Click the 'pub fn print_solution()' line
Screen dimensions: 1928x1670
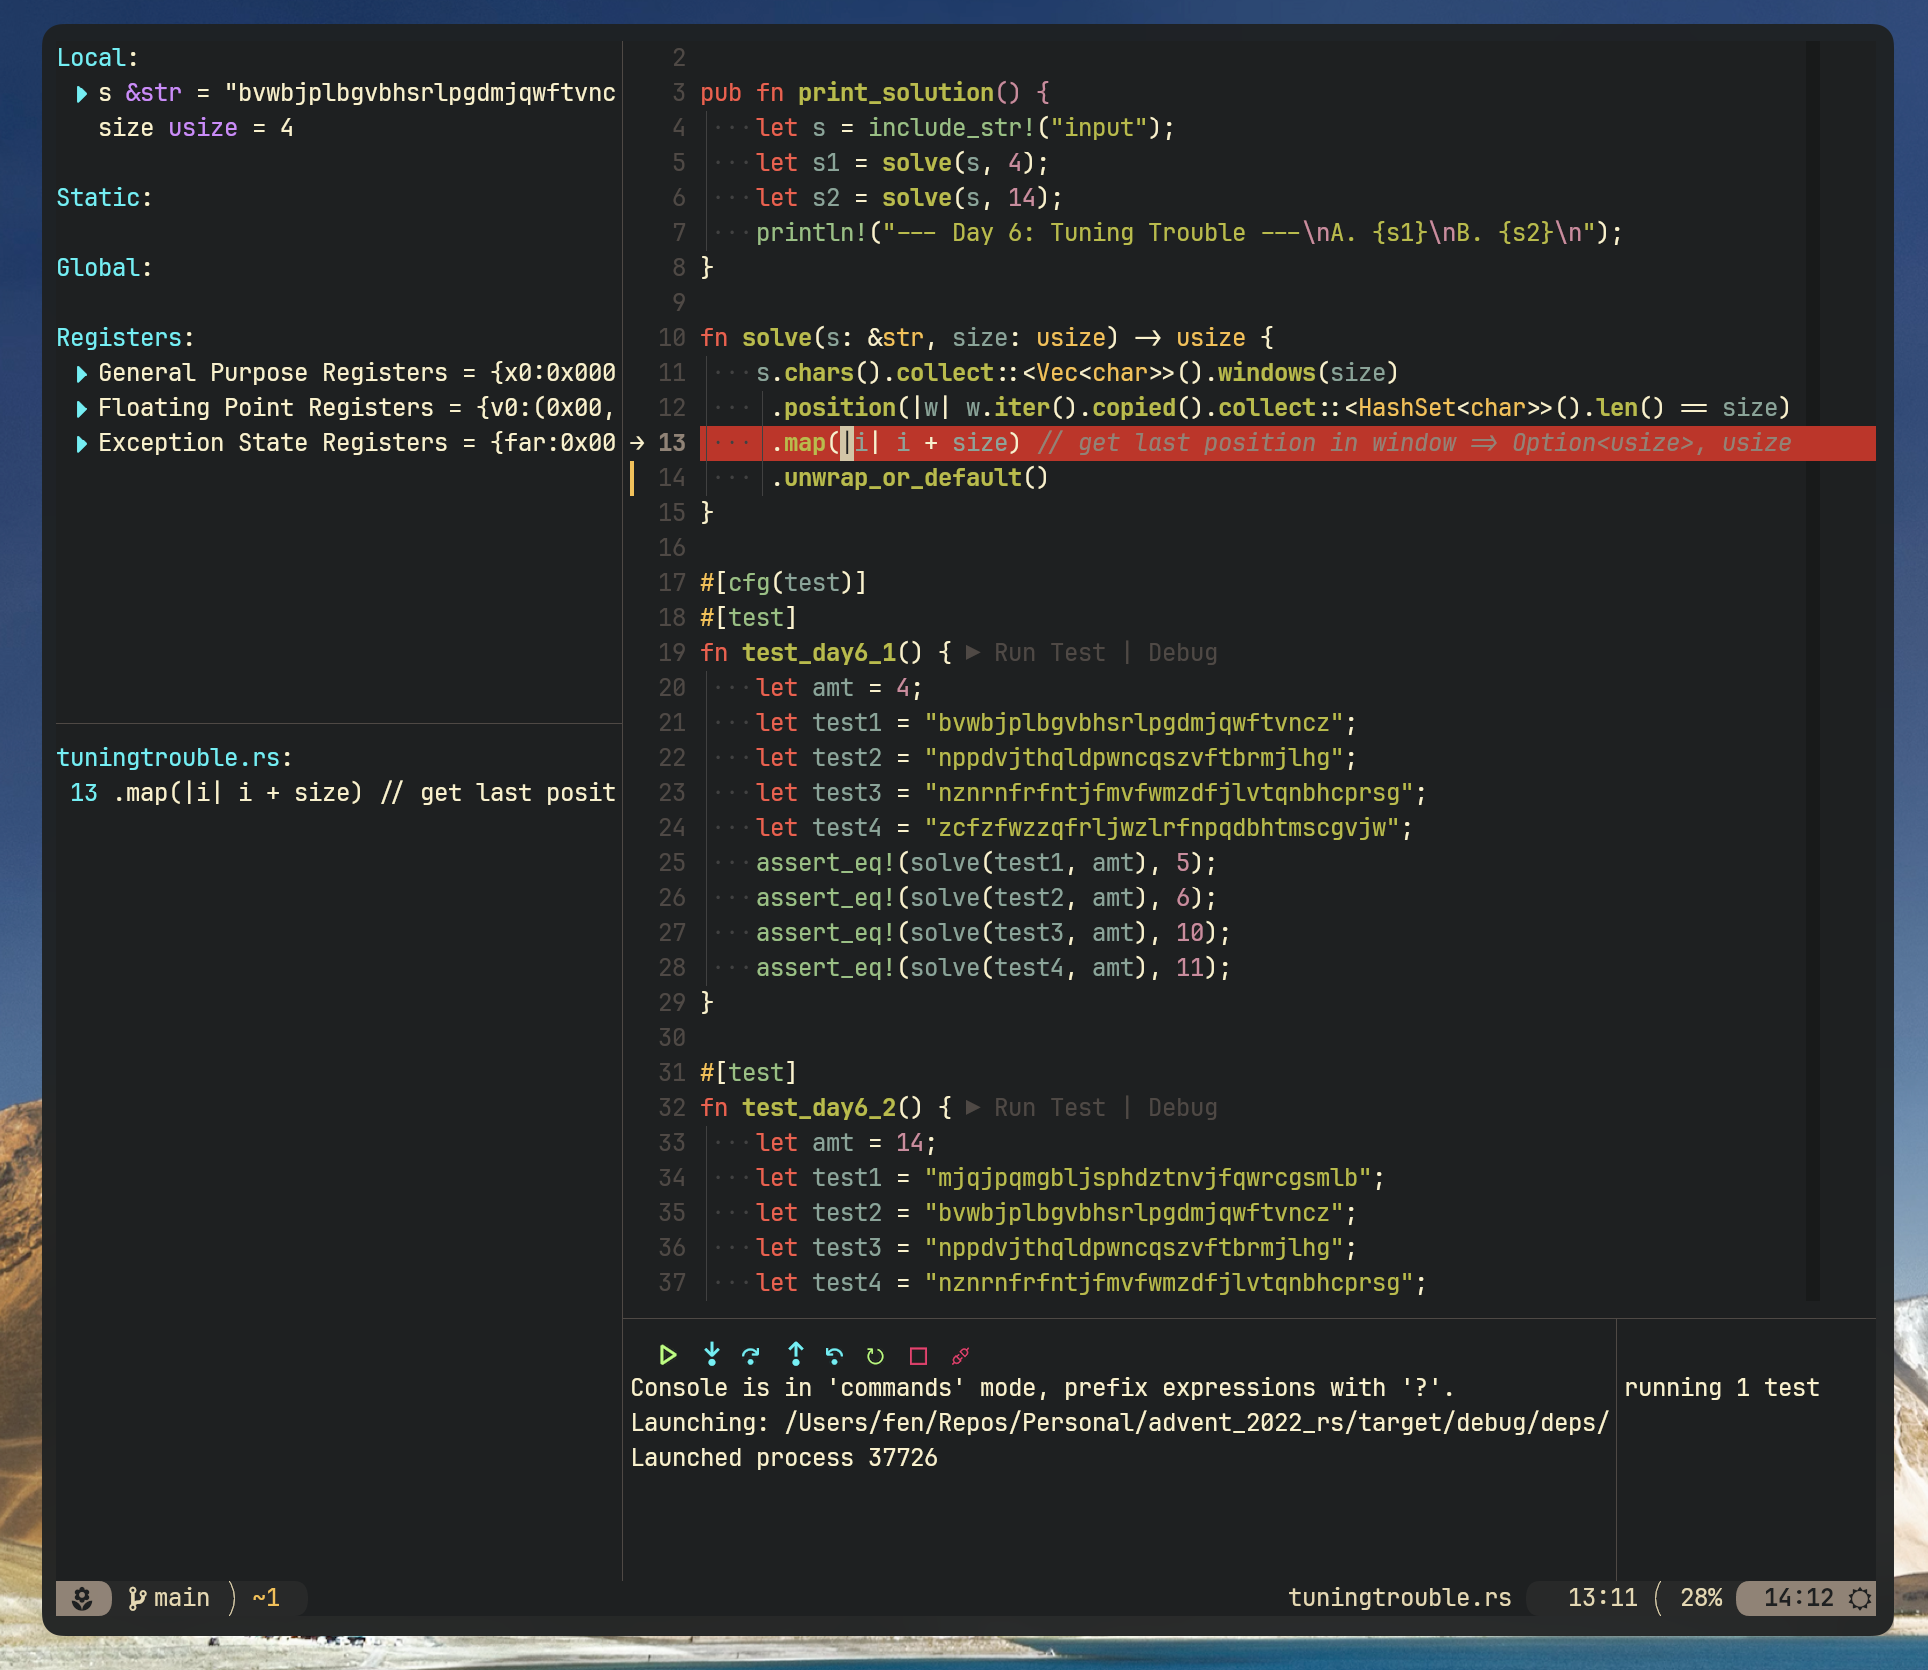(x=875, y=93)
